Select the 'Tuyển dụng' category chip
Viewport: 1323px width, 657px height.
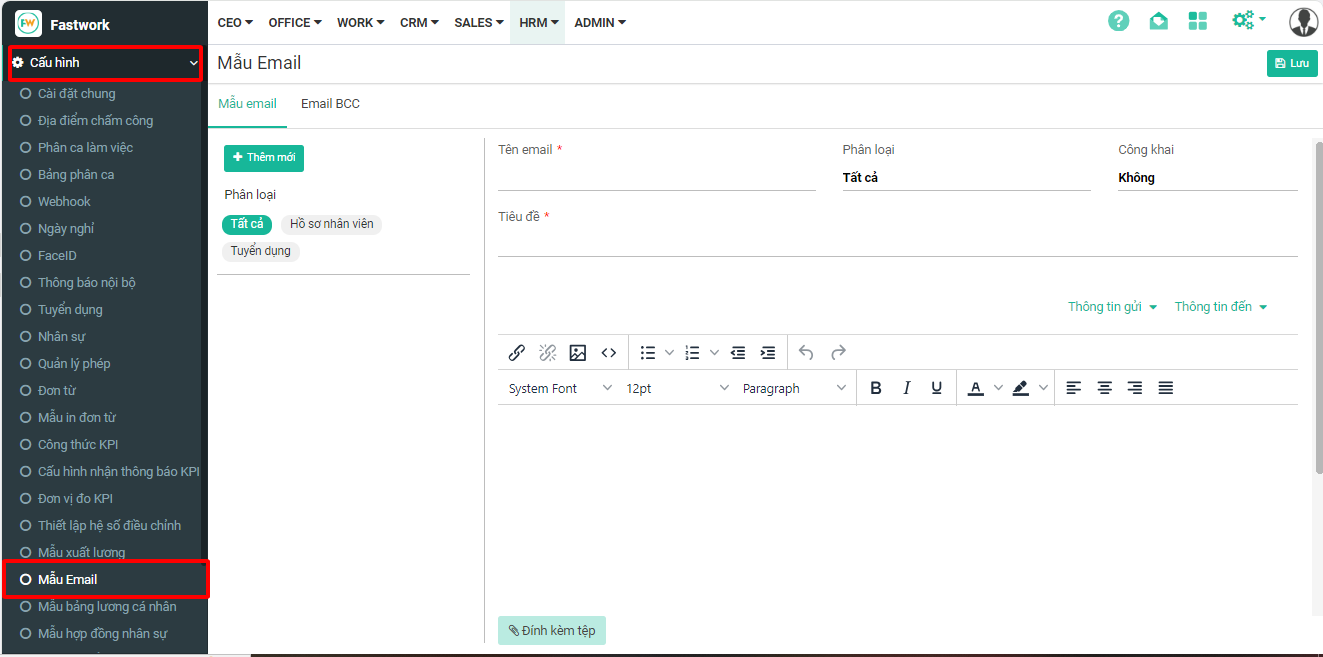[260, 251]
